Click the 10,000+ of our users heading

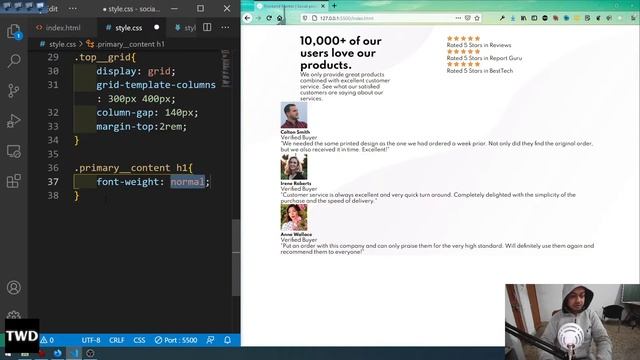pos(341,53)
